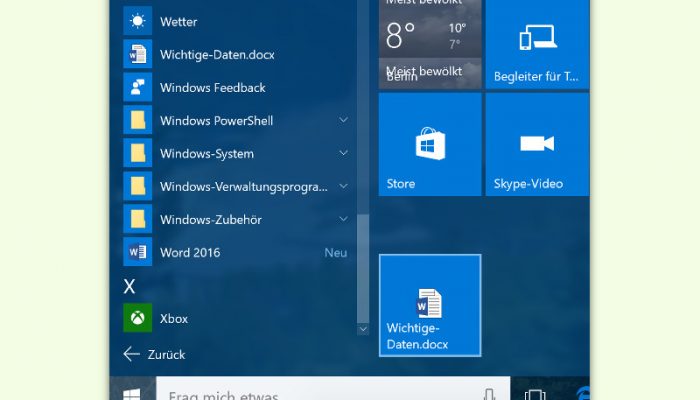Click the Frag mich etwas search field
Viewport: 700px width, 400px height.
(x=333, y=388)
